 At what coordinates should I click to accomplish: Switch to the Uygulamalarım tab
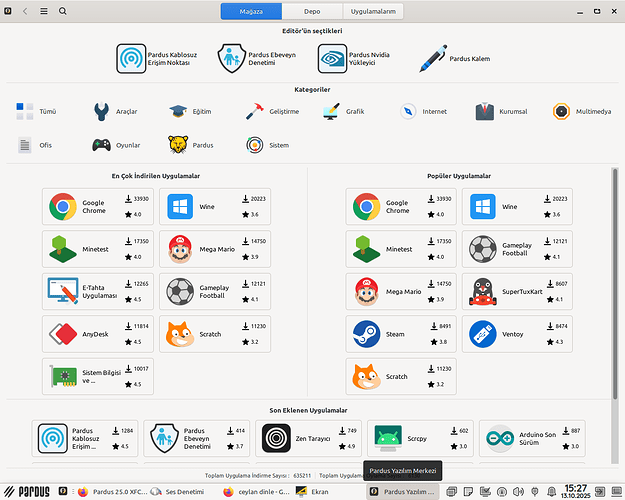374,11
